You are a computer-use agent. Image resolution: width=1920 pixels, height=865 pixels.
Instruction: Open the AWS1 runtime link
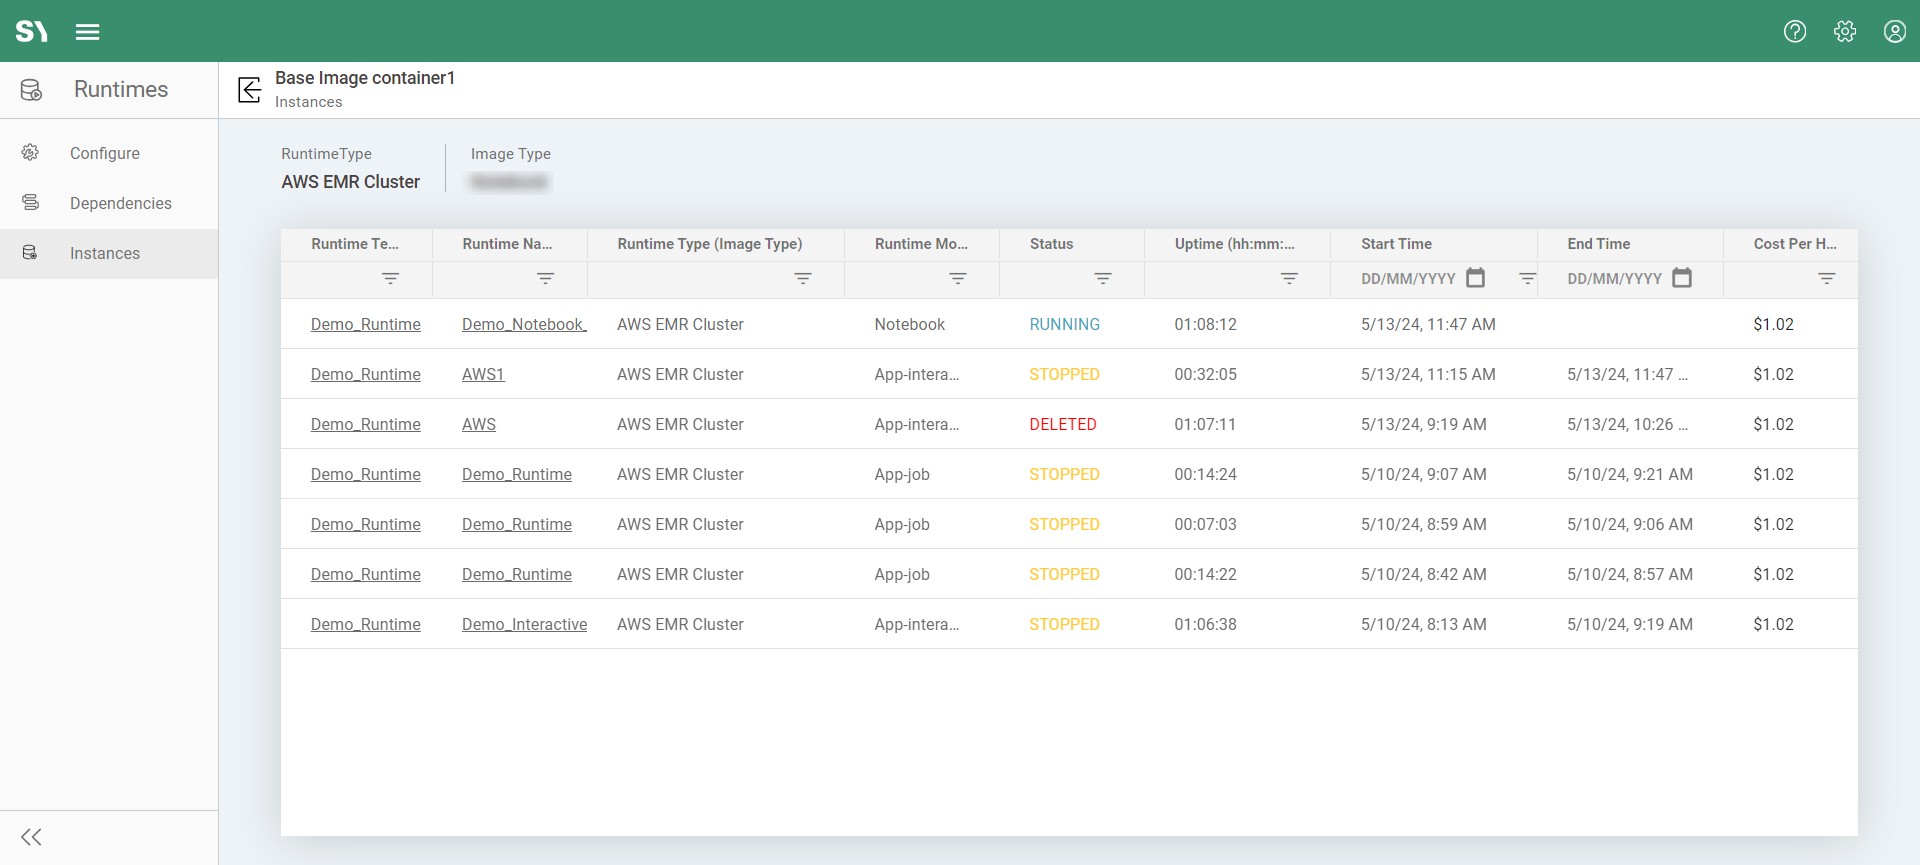[483, 374]
